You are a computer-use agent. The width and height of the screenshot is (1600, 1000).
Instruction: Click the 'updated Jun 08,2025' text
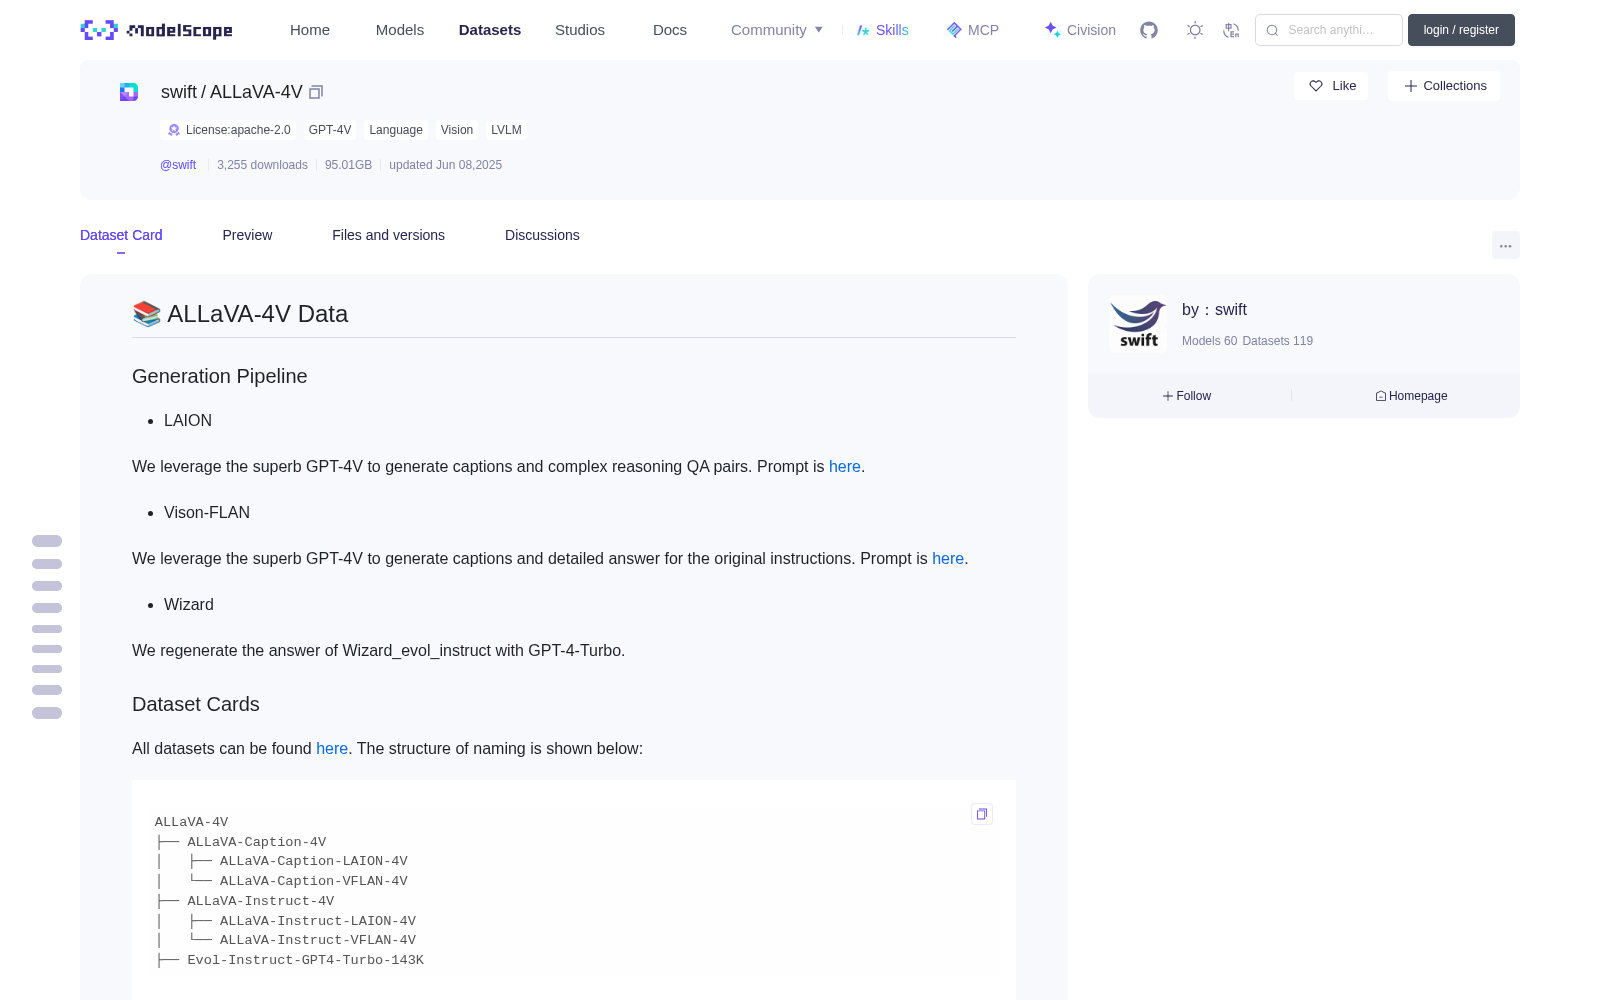click(x=445, y=165)
